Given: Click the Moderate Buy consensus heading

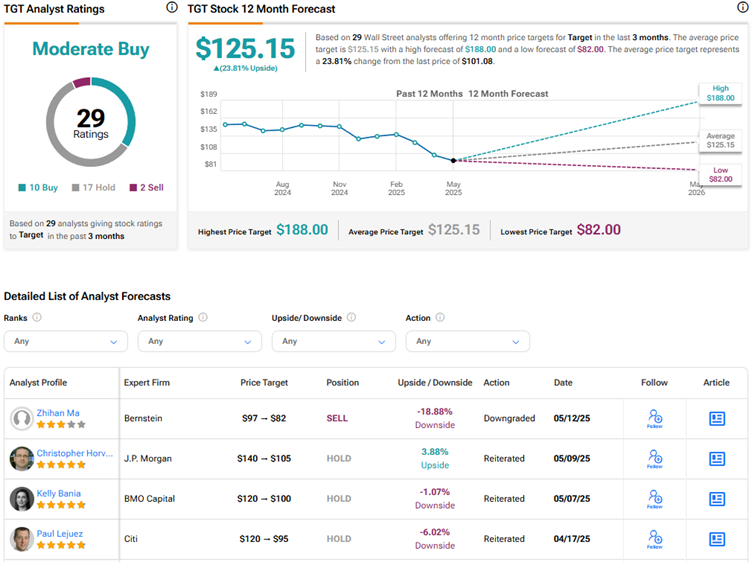Looking at the screenshot, I should [91, 49].
